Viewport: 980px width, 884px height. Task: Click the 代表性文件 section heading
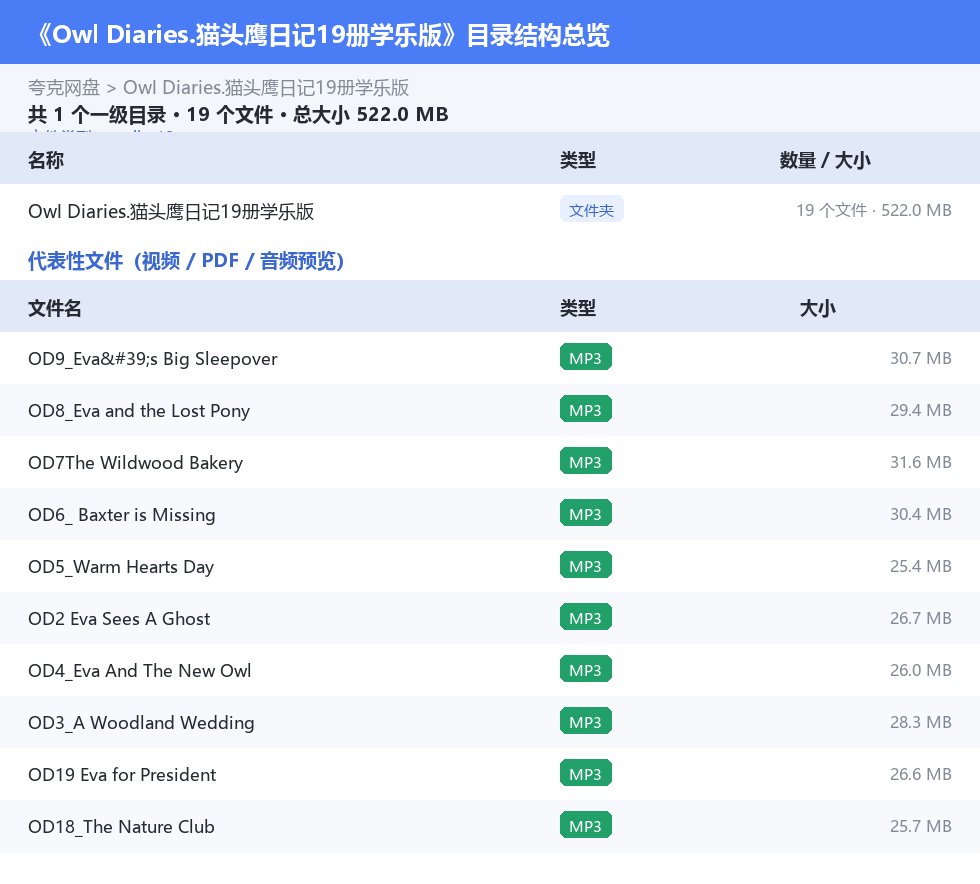click(186, 261)
